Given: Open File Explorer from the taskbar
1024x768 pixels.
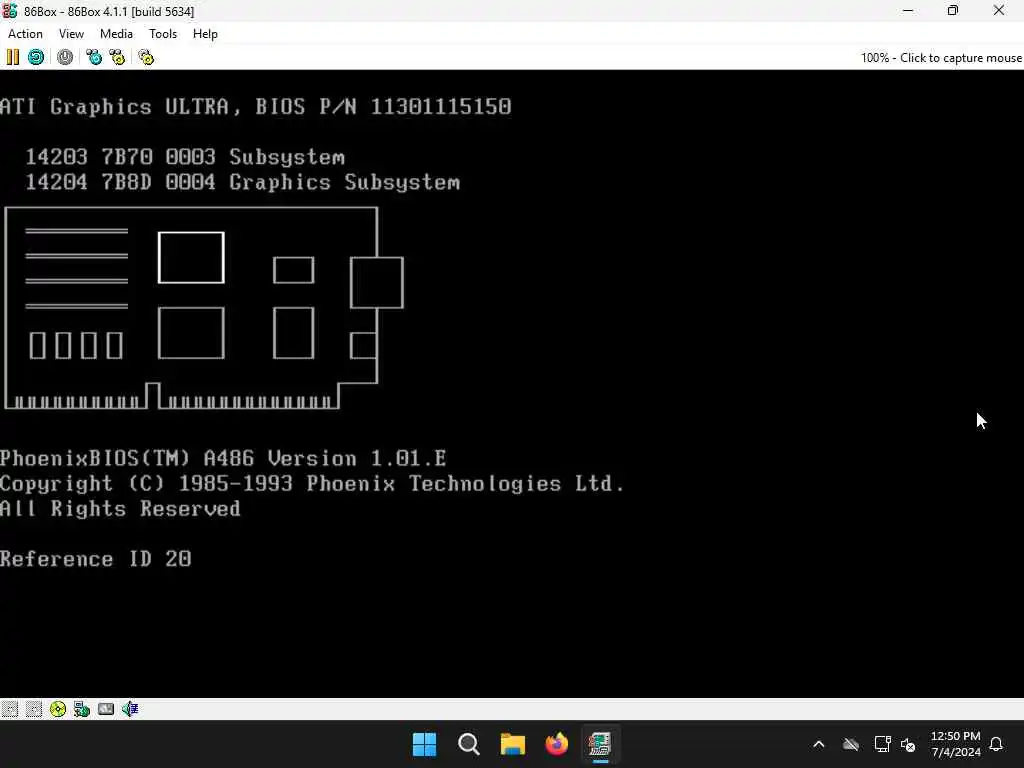Looking at the screenshot, I should tap(513, 744).
